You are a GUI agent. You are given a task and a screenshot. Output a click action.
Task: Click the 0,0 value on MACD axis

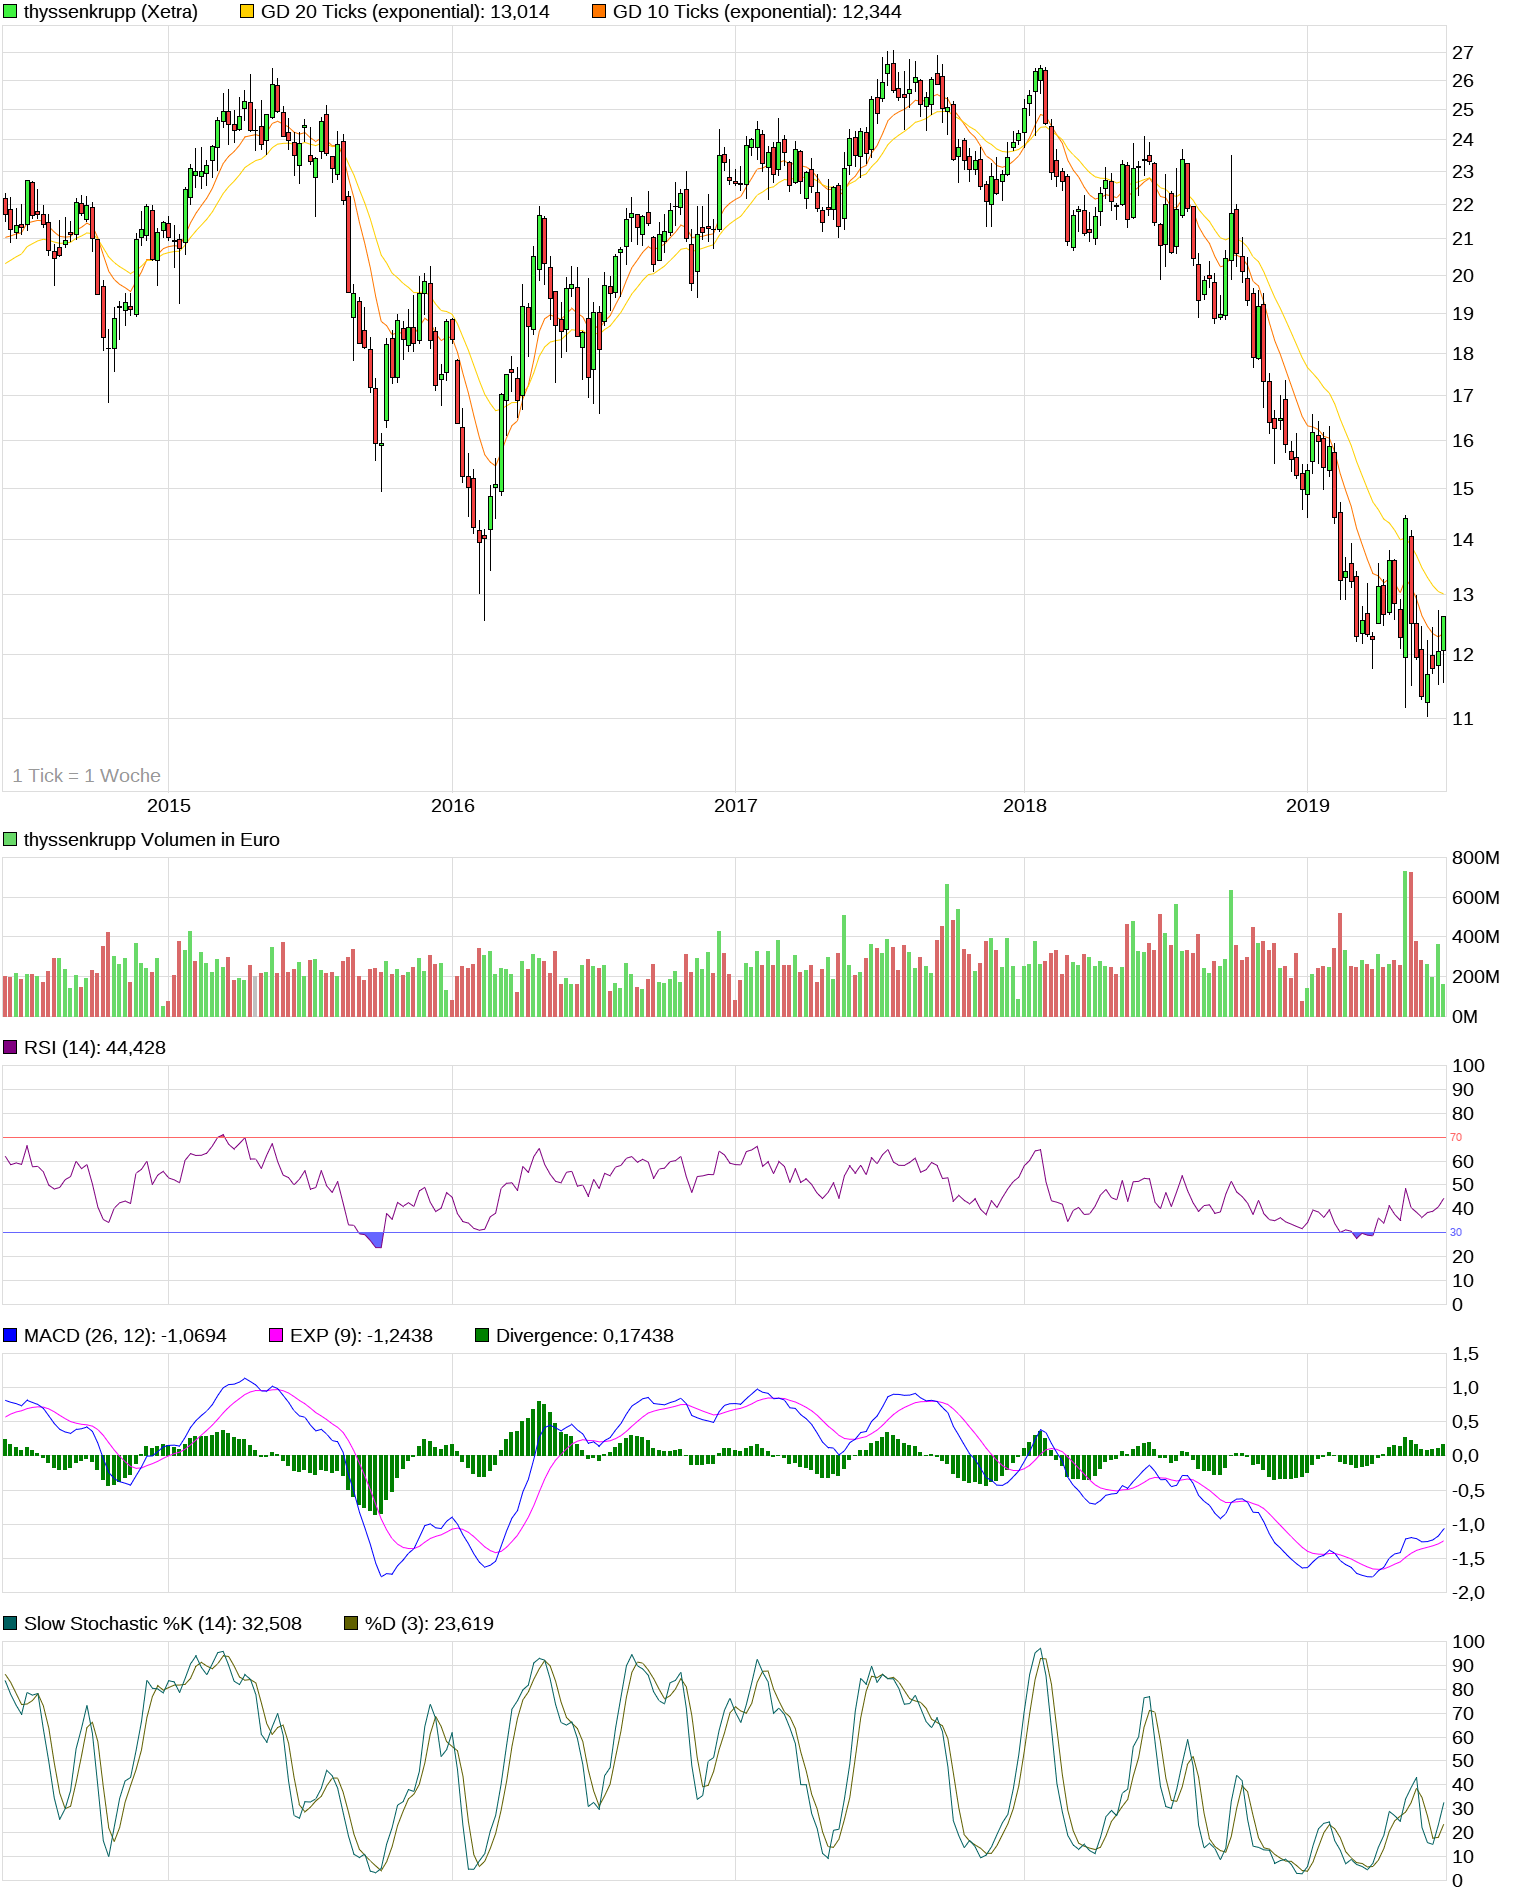coord(1466,1456)
